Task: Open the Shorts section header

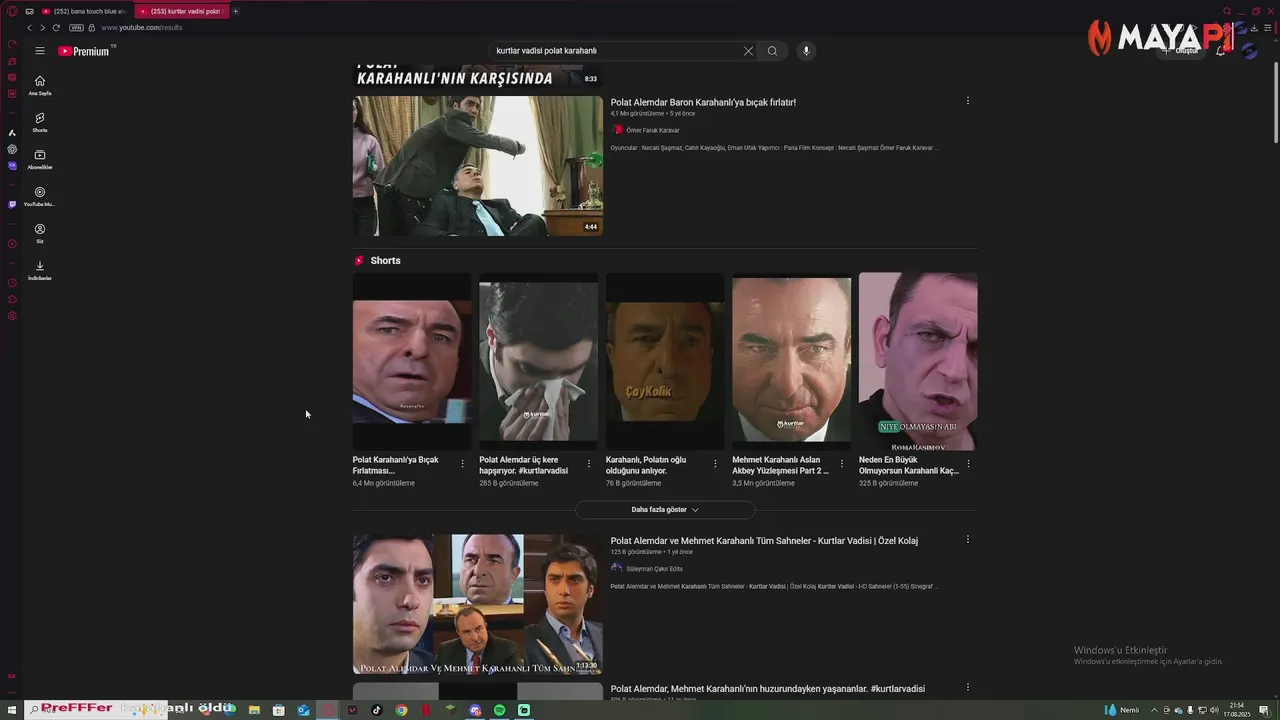Action: pyautogui.click(x=377, y=261)
